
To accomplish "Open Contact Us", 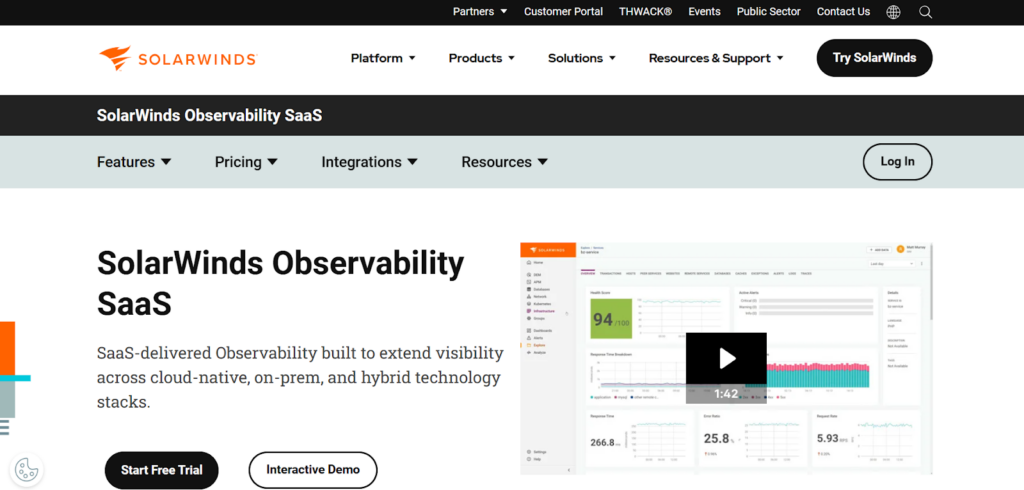I will [843, 12].
